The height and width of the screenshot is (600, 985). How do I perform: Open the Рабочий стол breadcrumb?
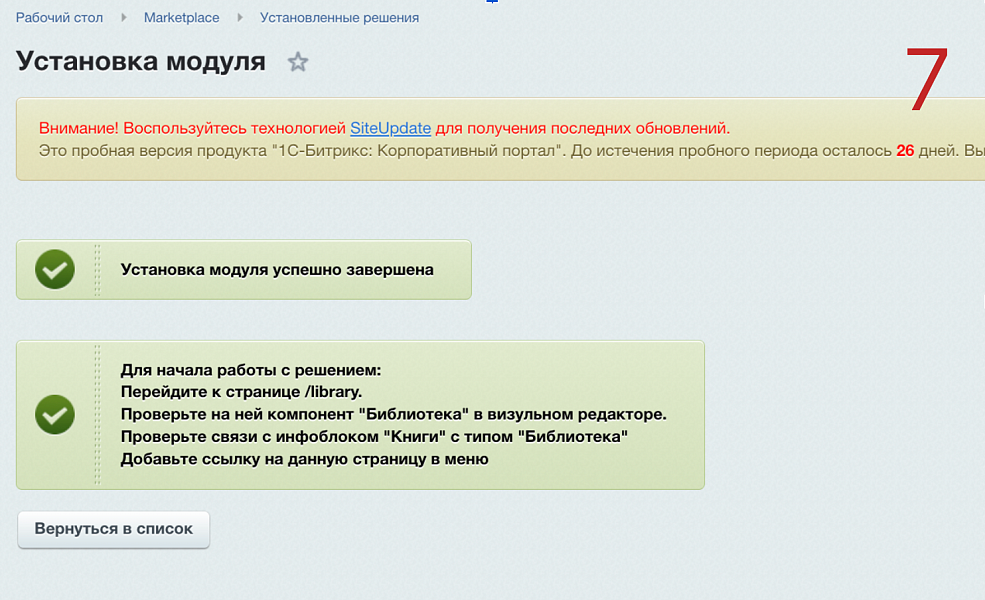[59, 18]
